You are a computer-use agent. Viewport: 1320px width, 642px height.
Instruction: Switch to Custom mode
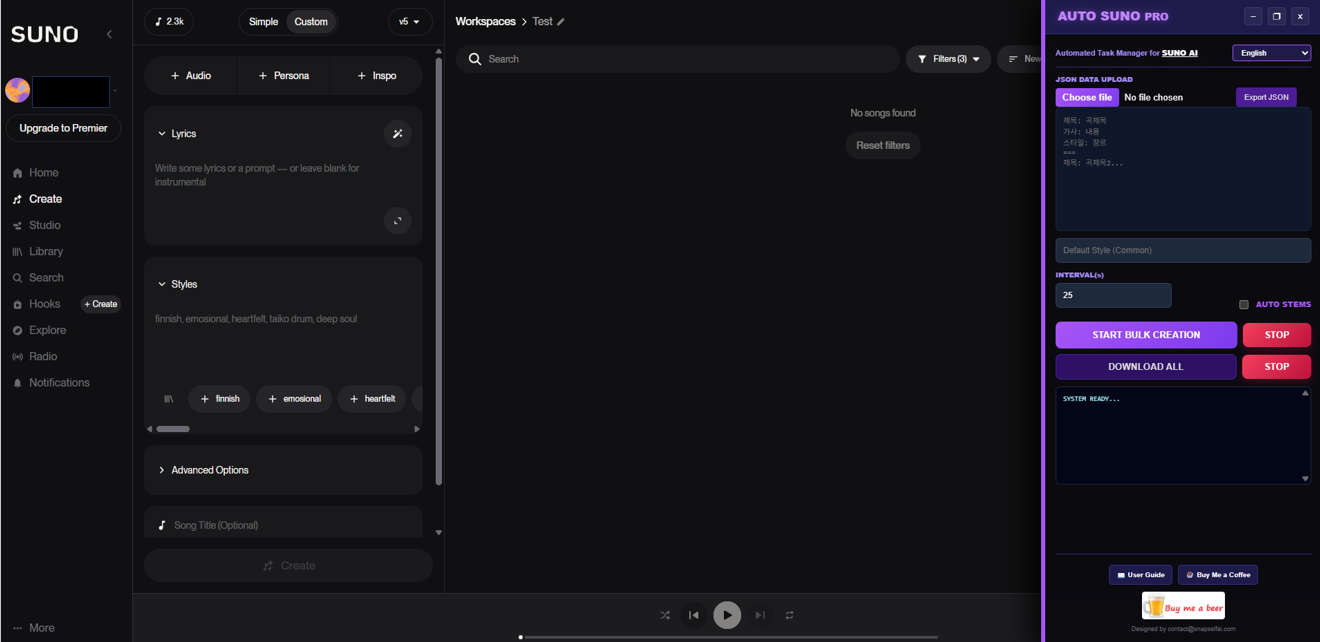(311, 21)
